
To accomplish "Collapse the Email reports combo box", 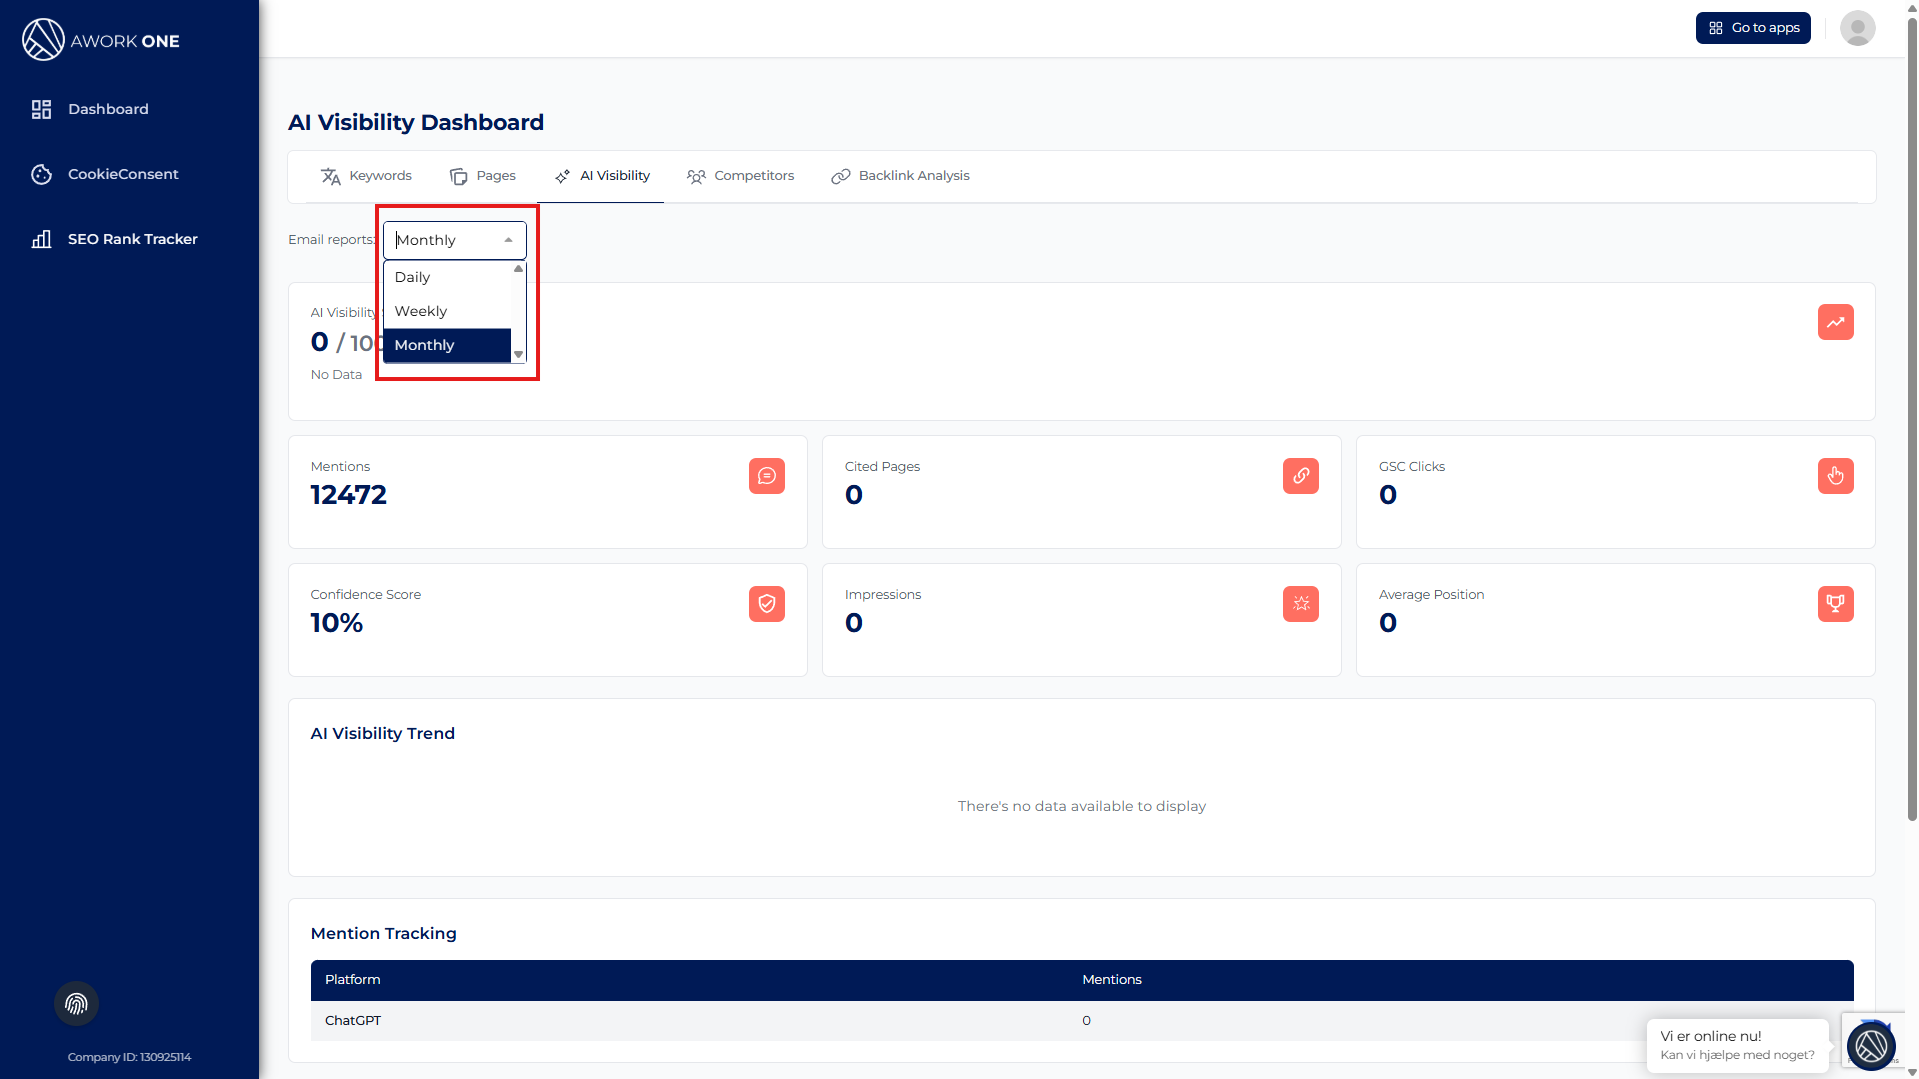I will point(508,240).
